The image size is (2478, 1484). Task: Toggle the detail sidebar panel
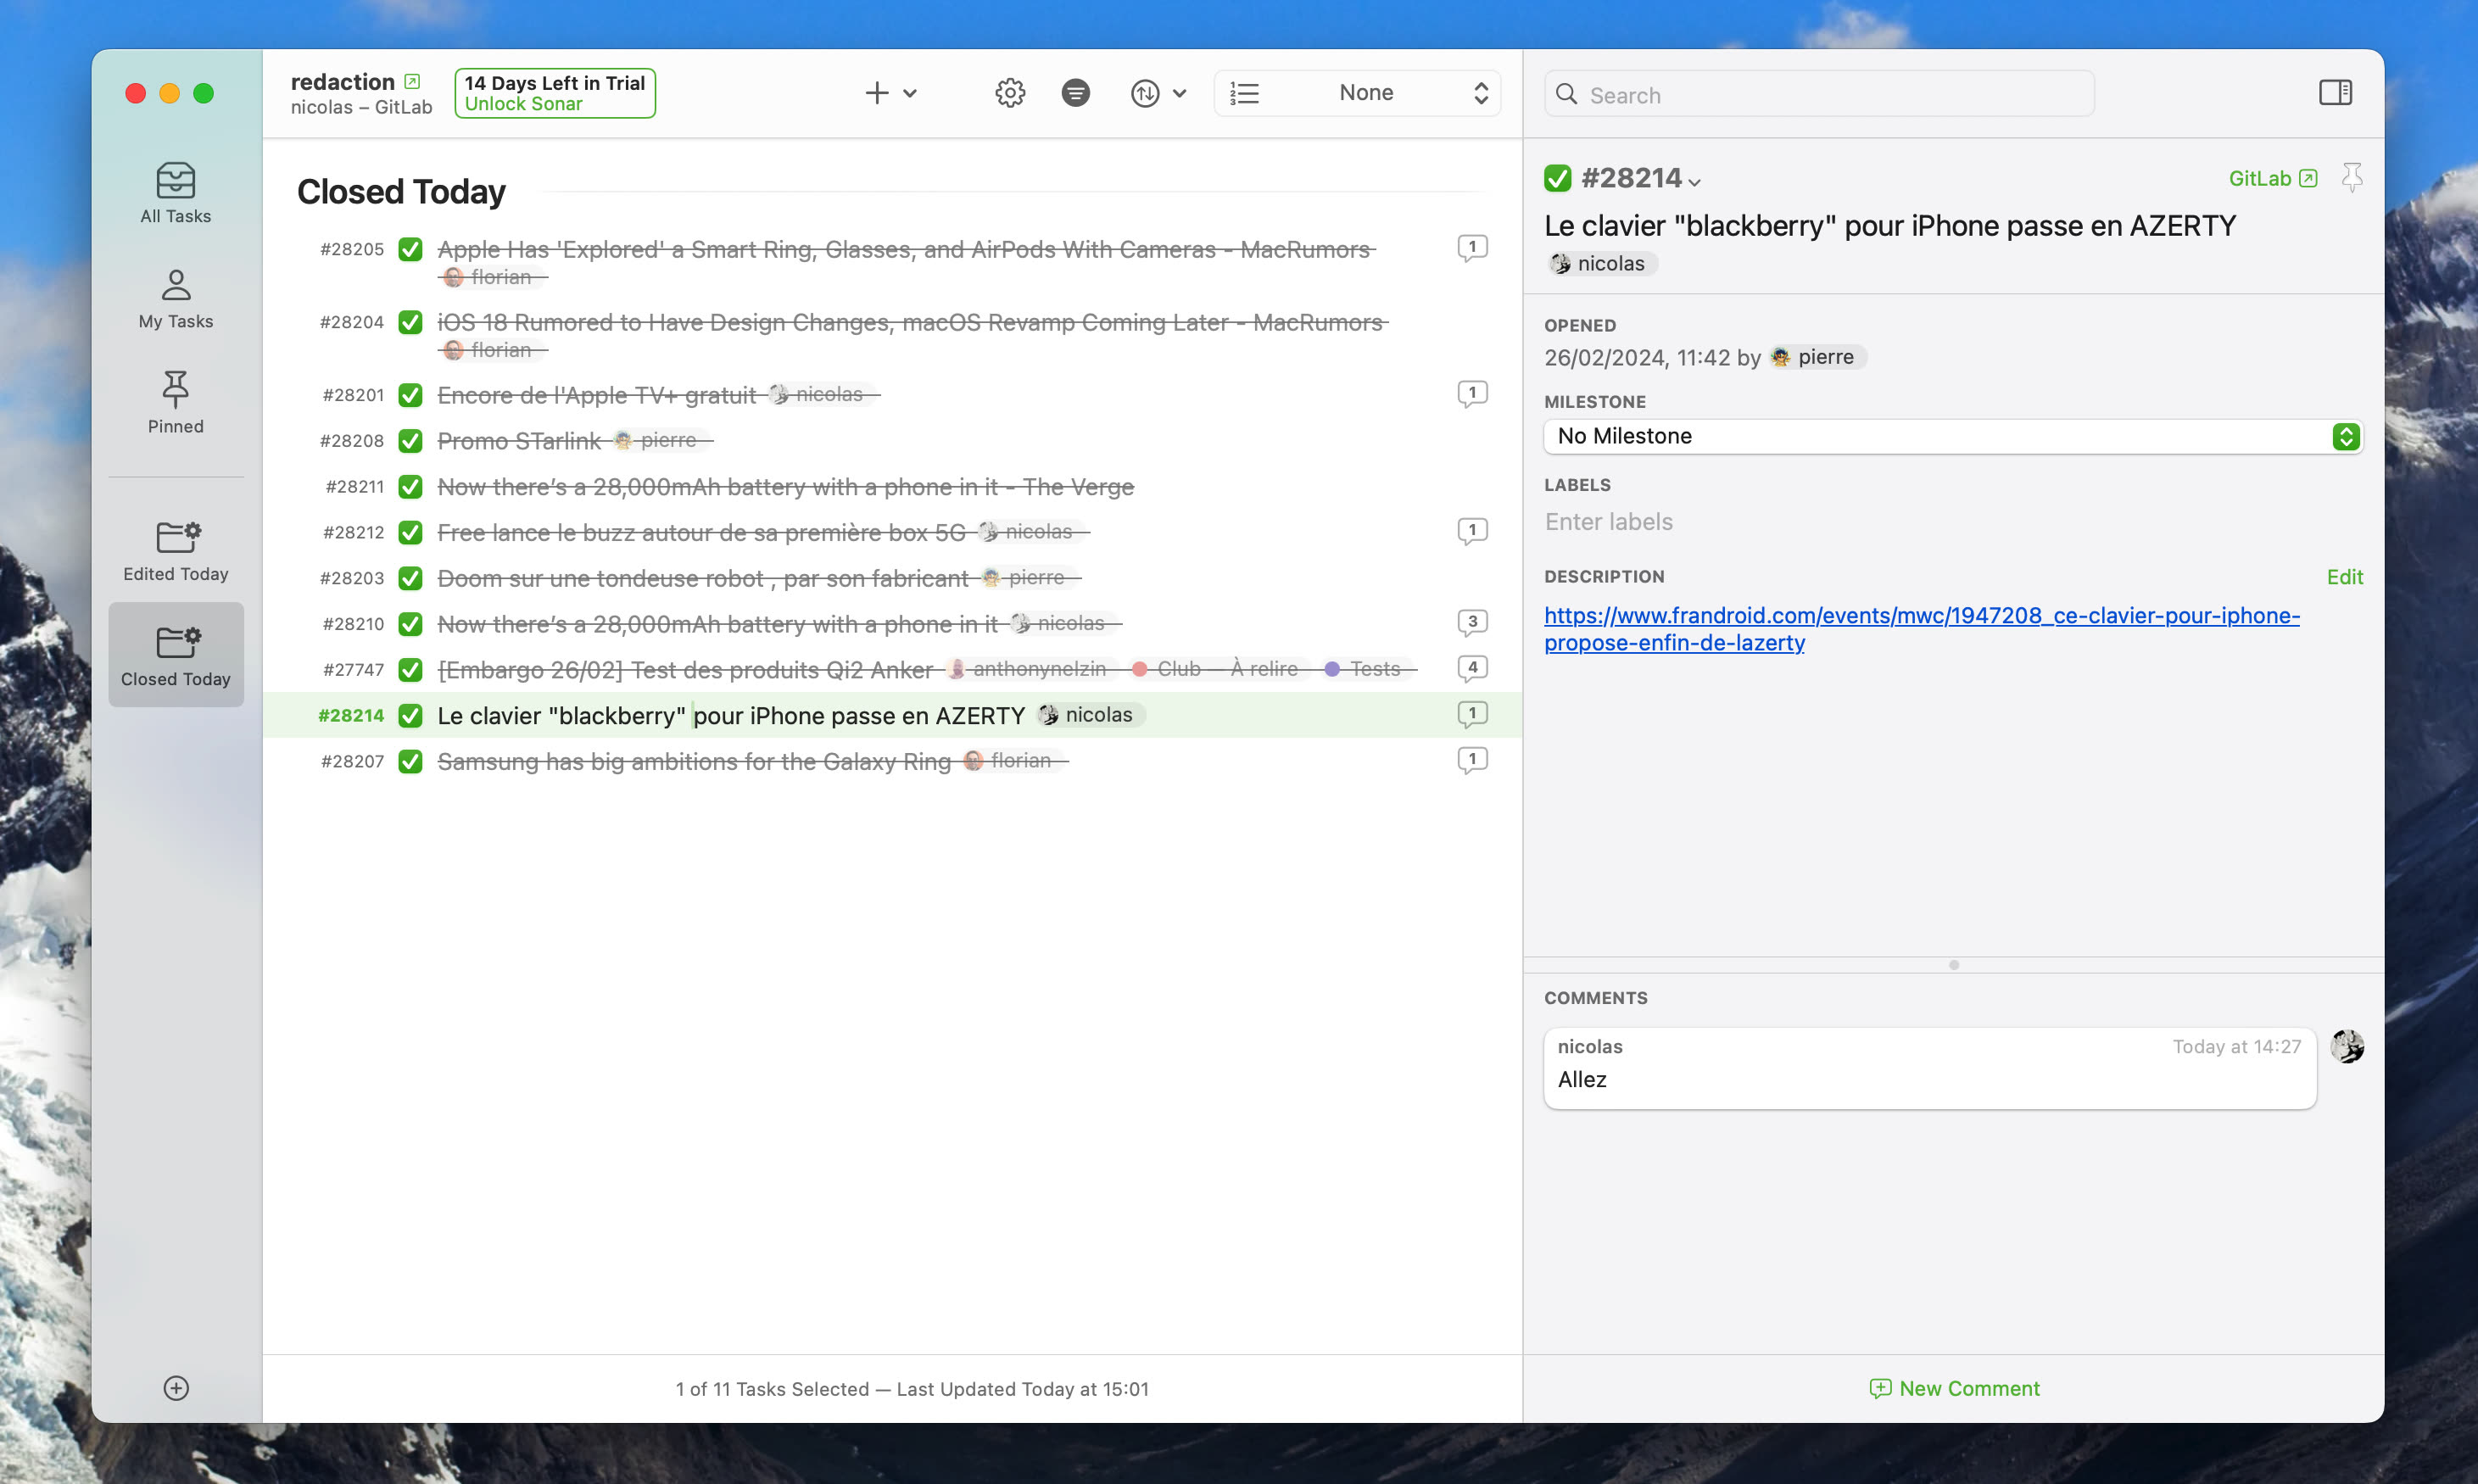[2335, 93]
